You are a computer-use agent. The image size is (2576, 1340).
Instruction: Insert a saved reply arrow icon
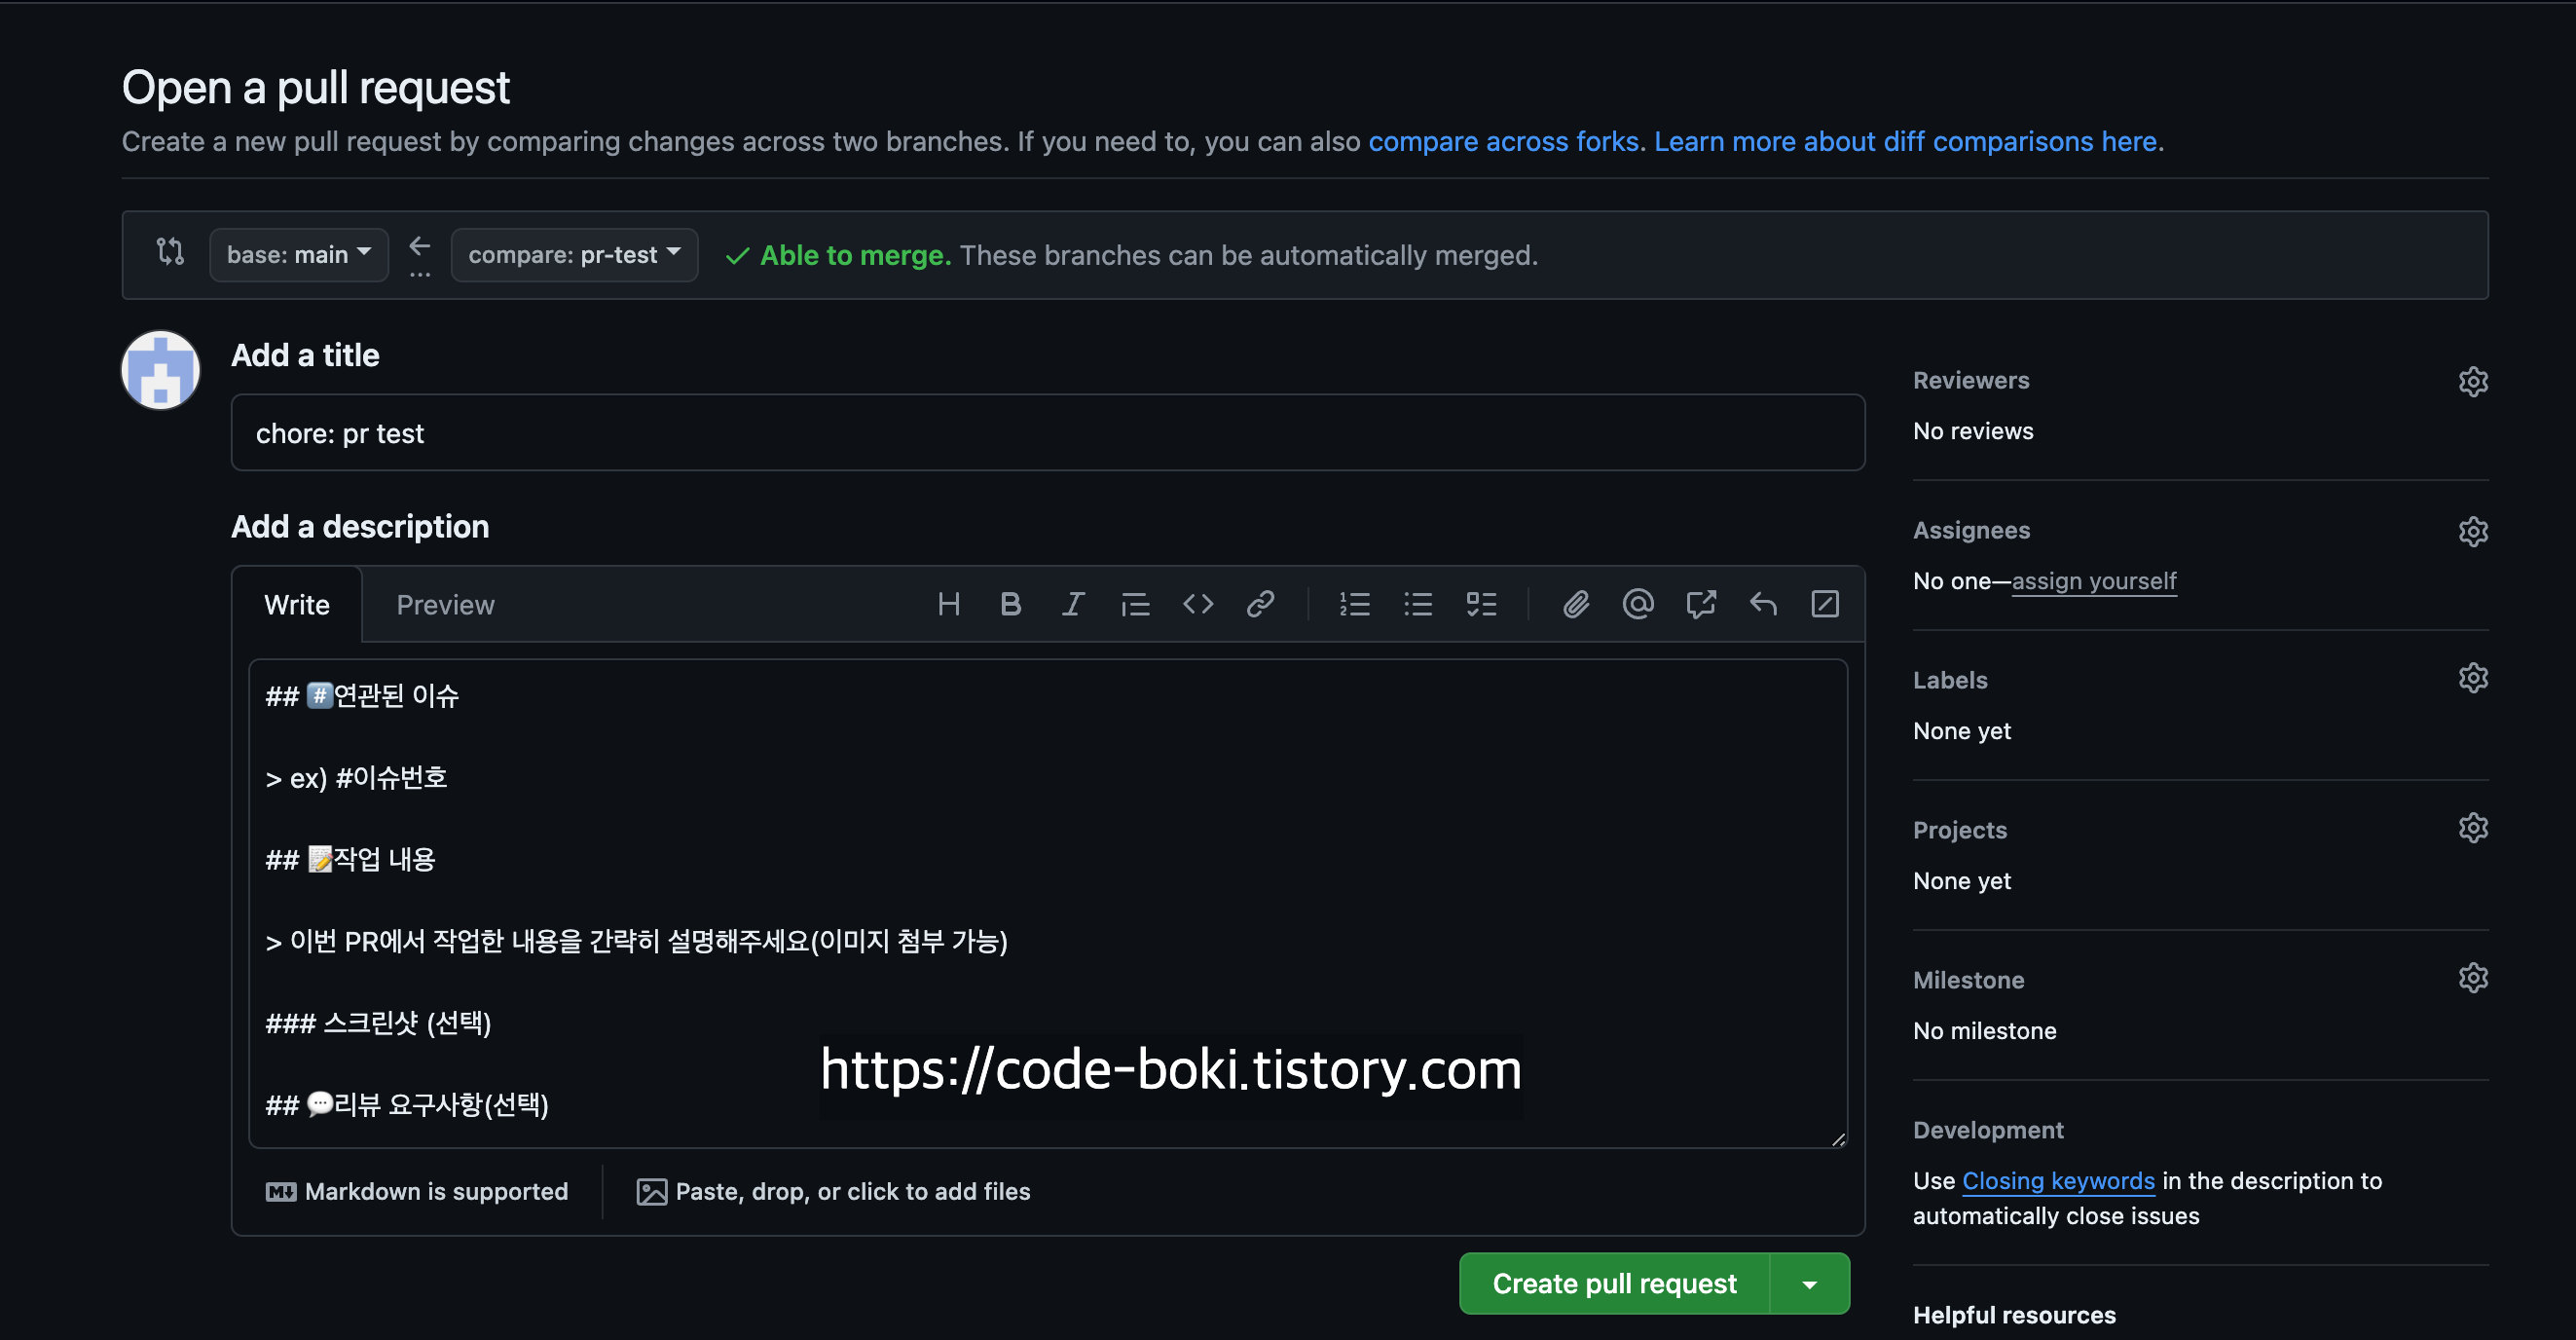click(x=1763, y=604)
